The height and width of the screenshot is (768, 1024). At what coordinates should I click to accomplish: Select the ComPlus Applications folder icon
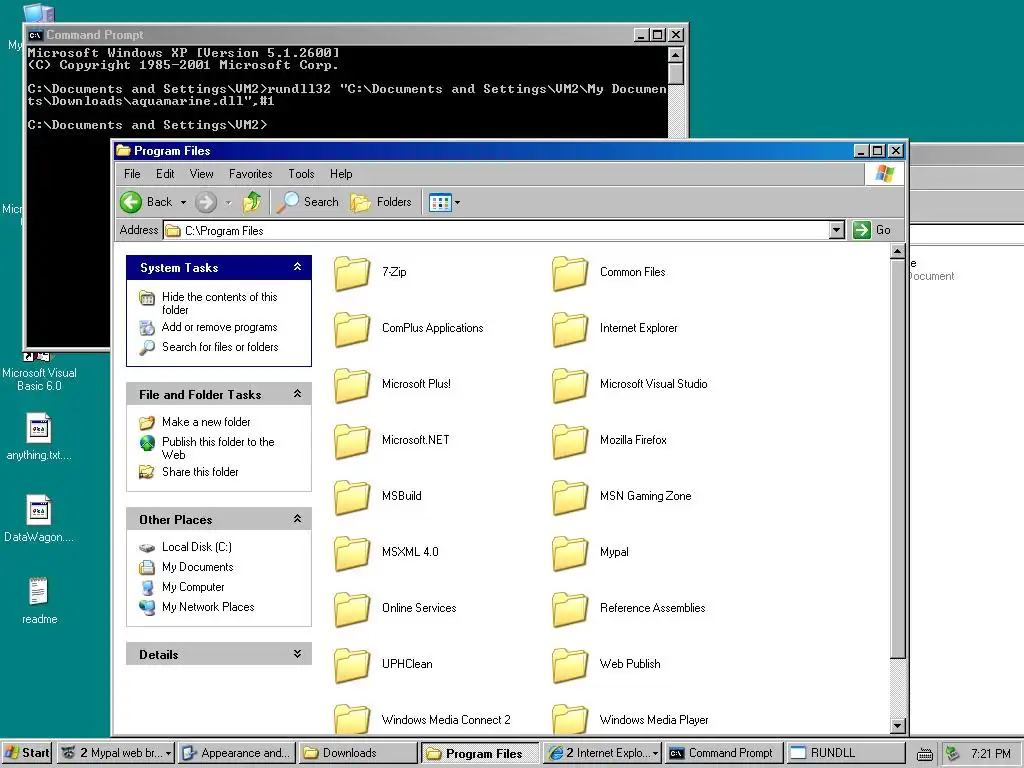pos(352,329)
